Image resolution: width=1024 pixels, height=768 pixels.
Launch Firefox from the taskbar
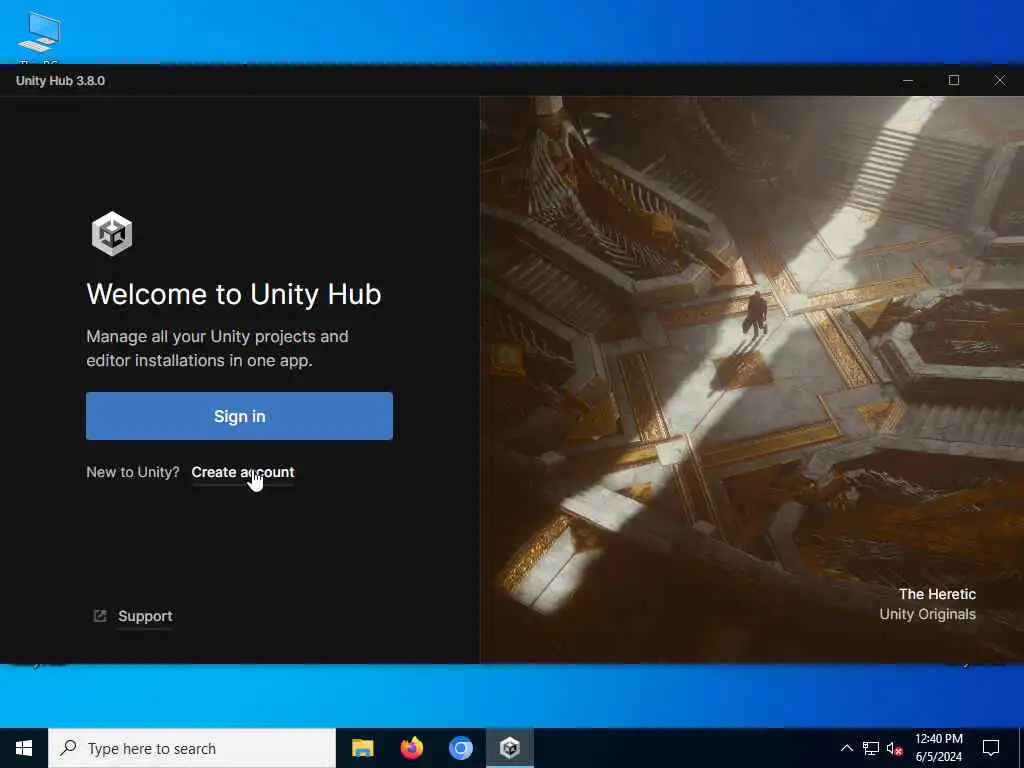(411, 748)
